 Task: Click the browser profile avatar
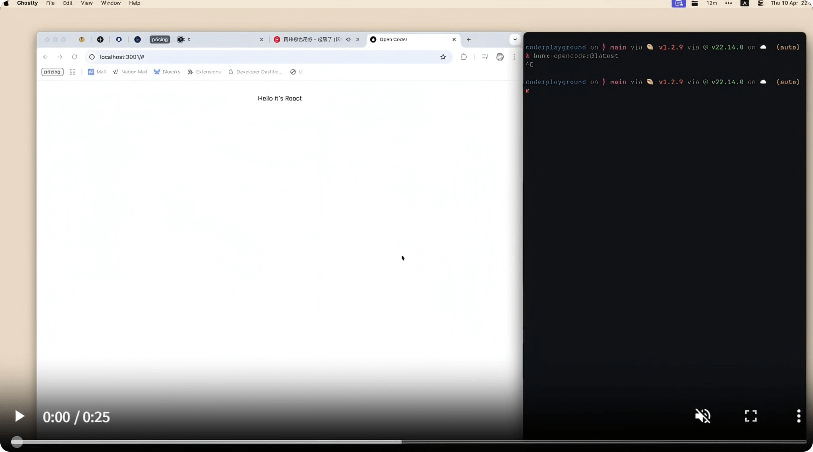click(x=500, y=57)
